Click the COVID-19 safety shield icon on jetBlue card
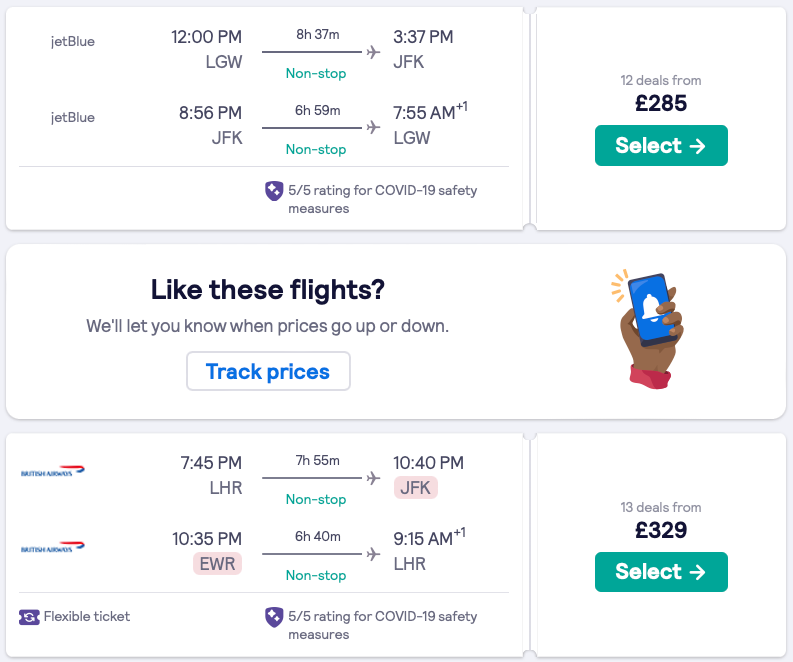This screenshot has width=793, height=662. click(274, 190)
